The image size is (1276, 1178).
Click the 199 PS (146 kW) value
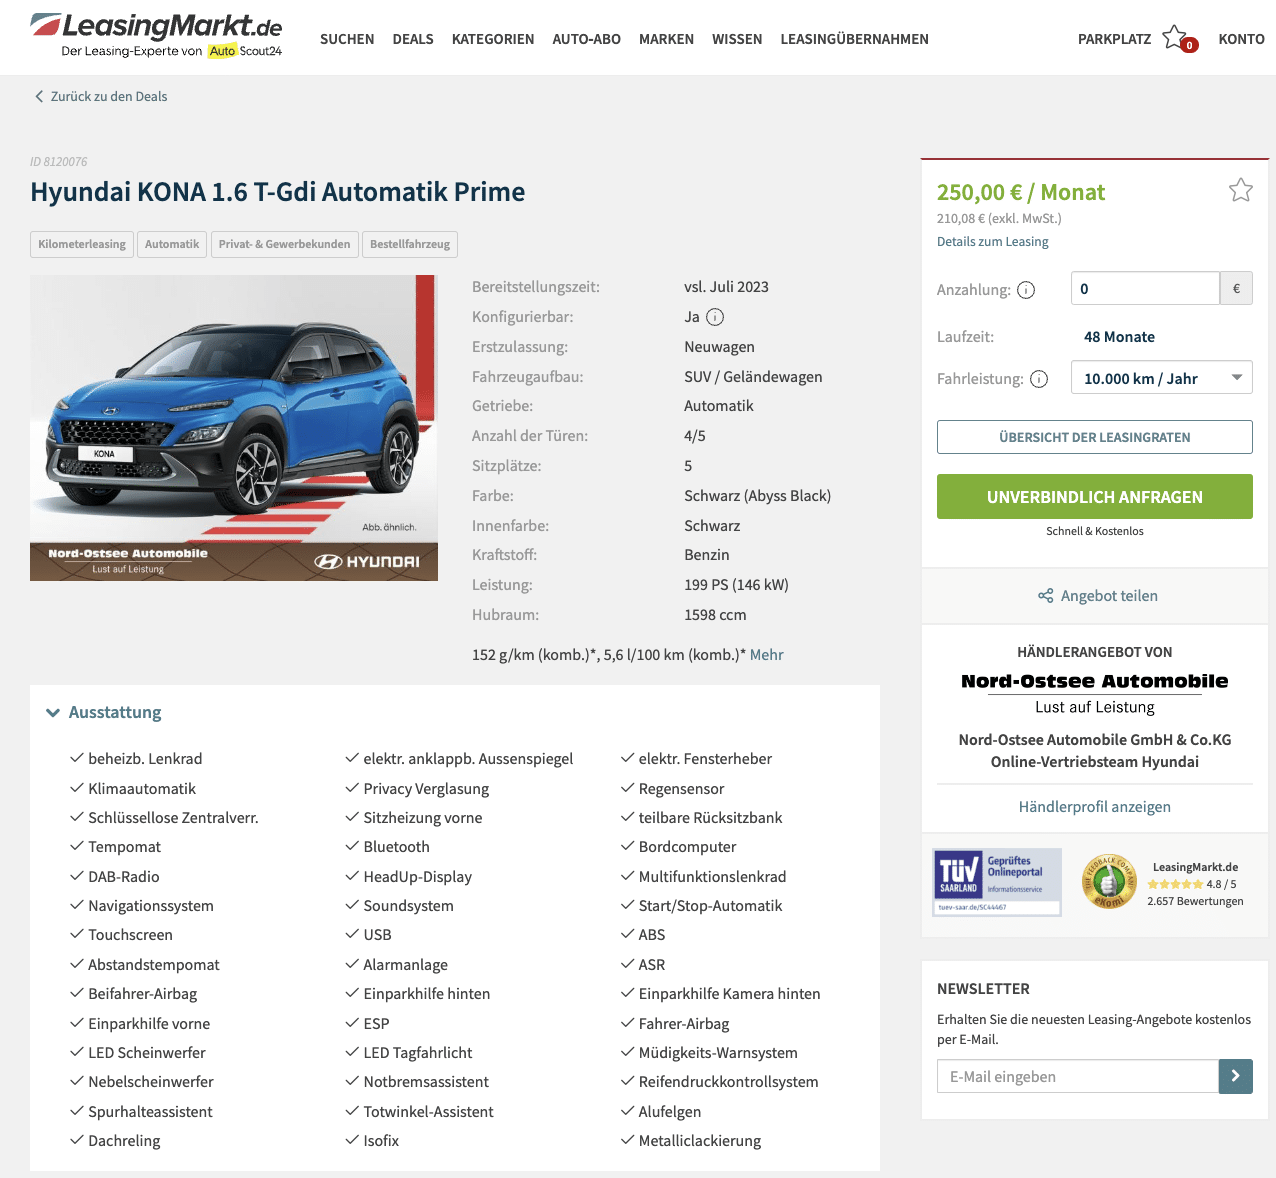(x=736, y=585)
